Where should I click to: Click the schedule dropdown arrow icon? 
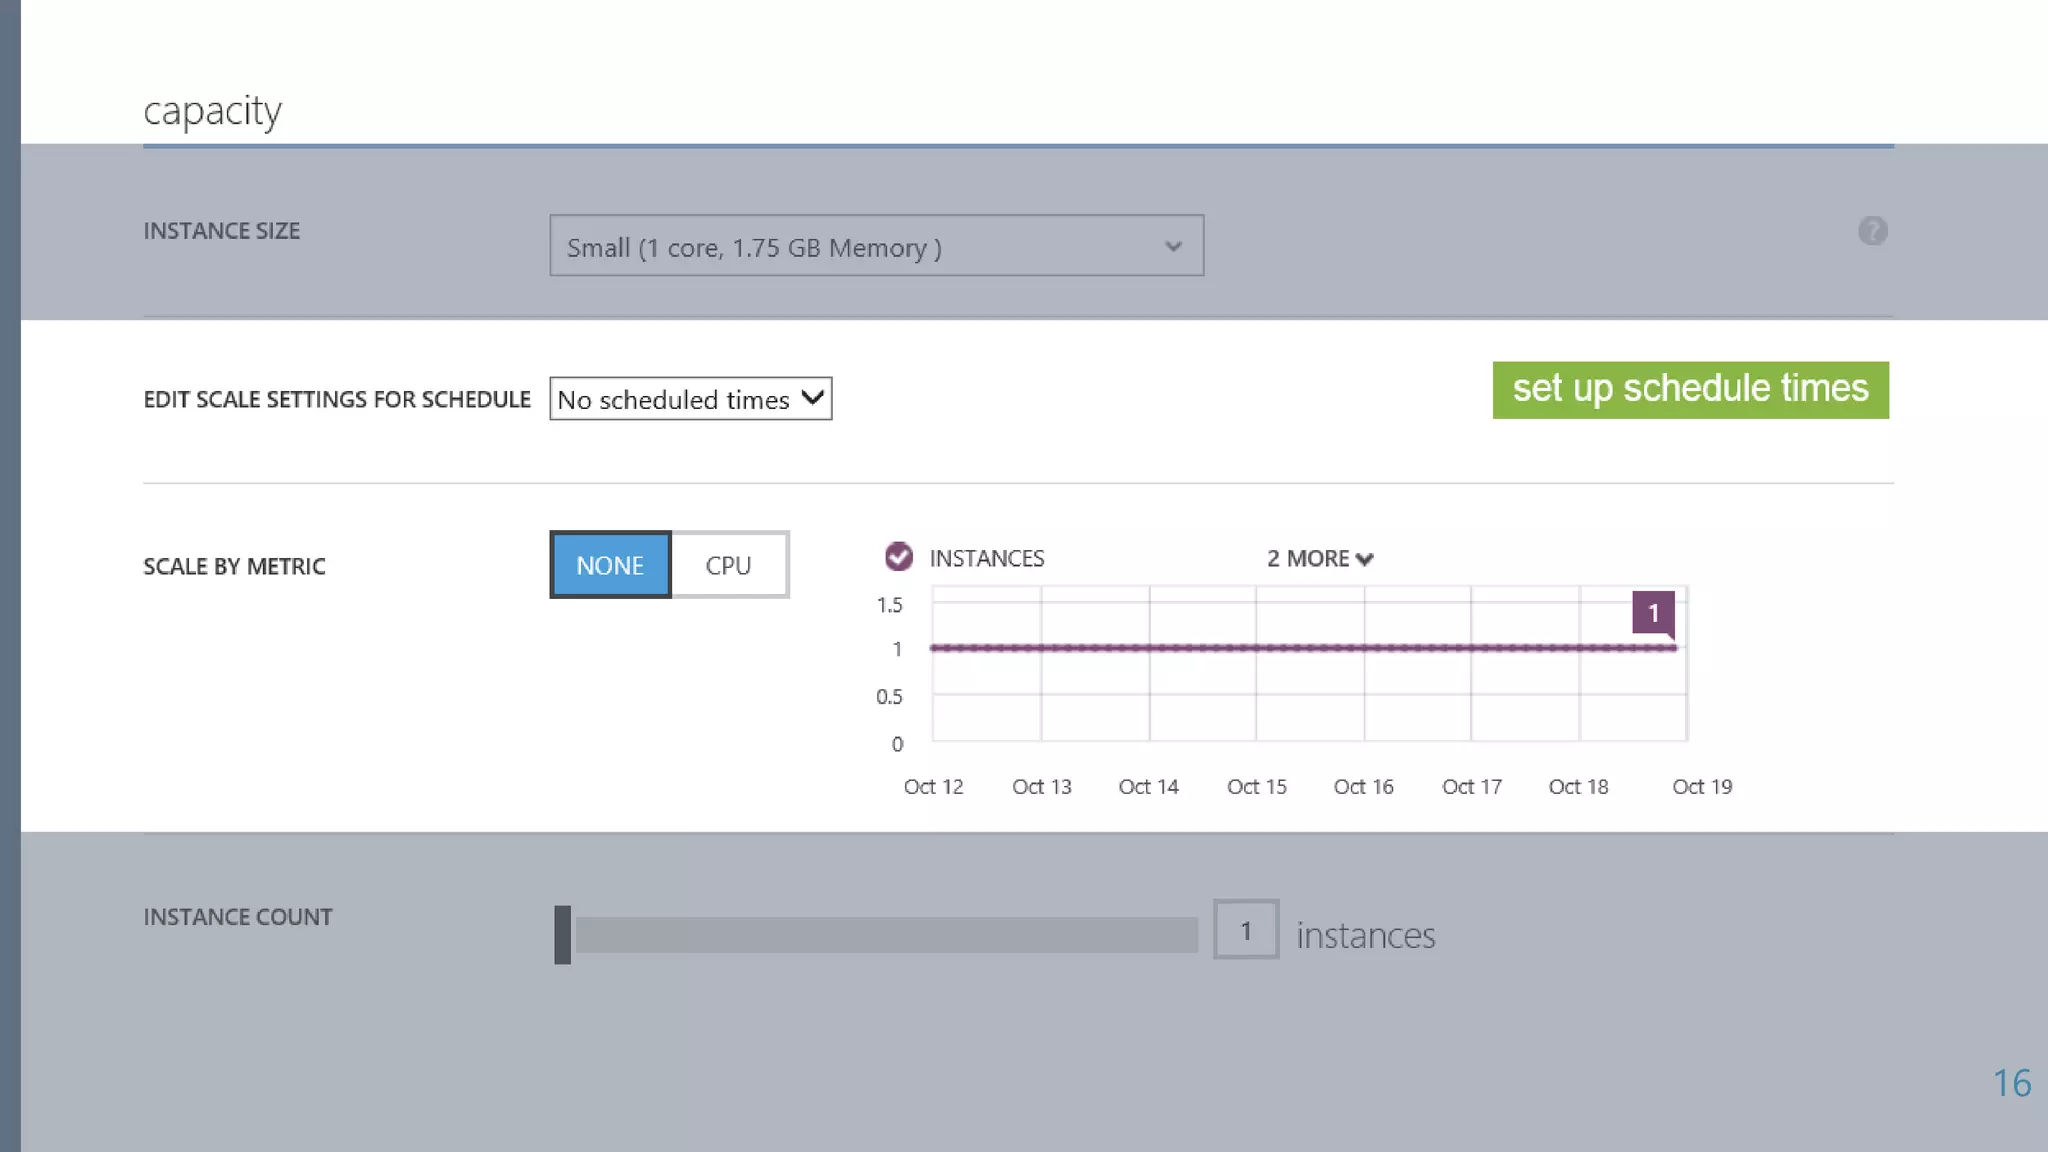point(812,398)
